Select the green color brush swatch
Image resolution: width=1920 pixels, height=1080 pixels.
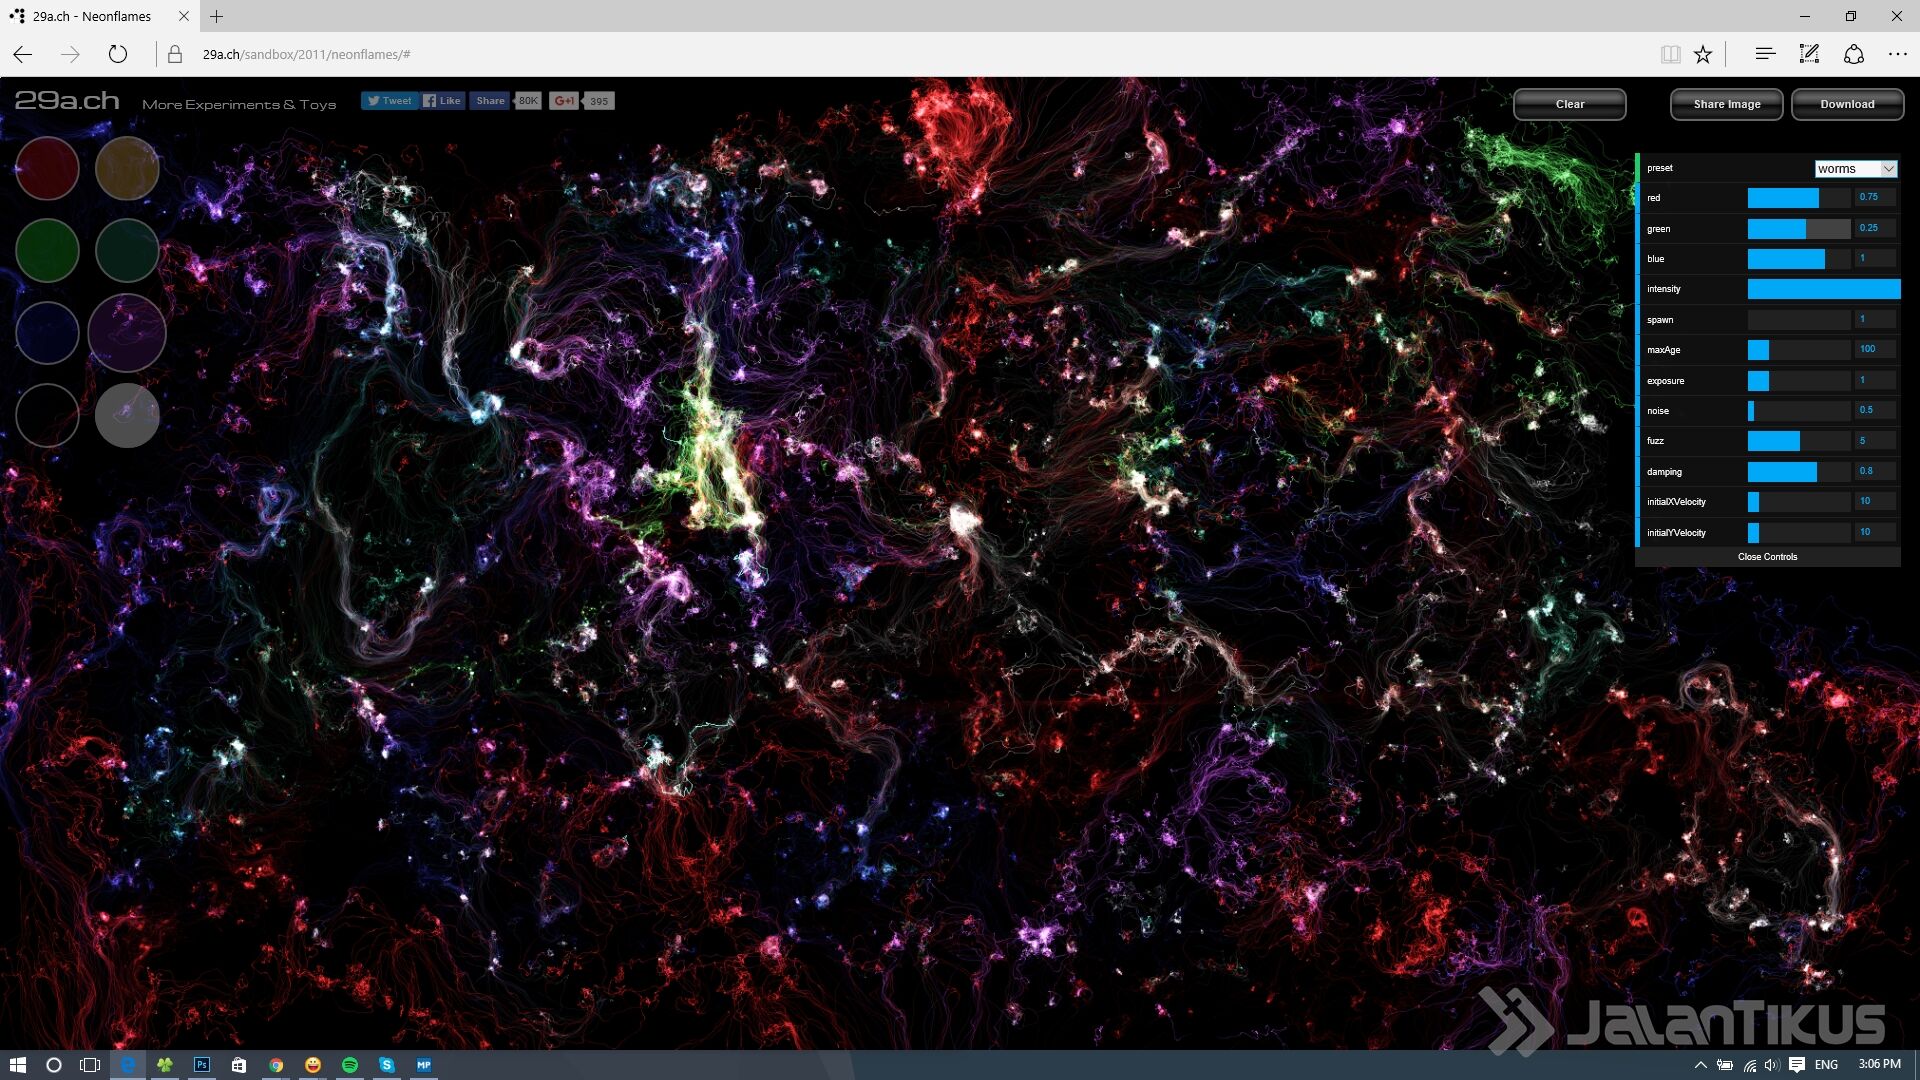47,250
